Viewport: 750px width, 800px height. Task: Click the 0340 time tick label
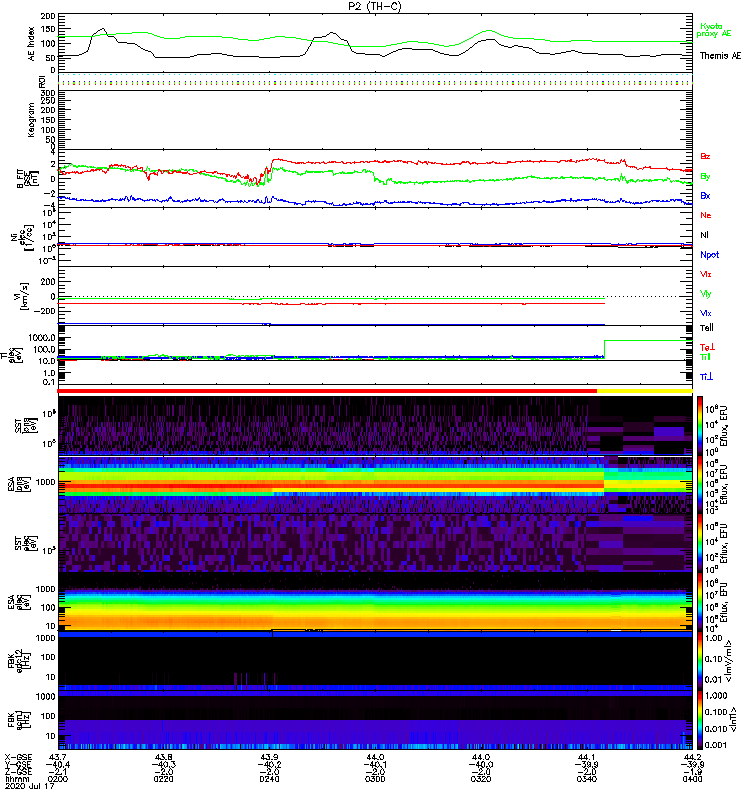pyautogui.click(x=587, y=779)
